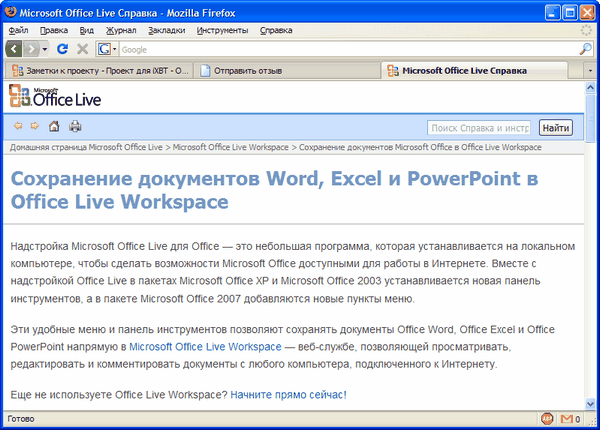Click the vertical scrollbar thumb
The width and height of the screenshot is (600, 430).
coord(590,118)
